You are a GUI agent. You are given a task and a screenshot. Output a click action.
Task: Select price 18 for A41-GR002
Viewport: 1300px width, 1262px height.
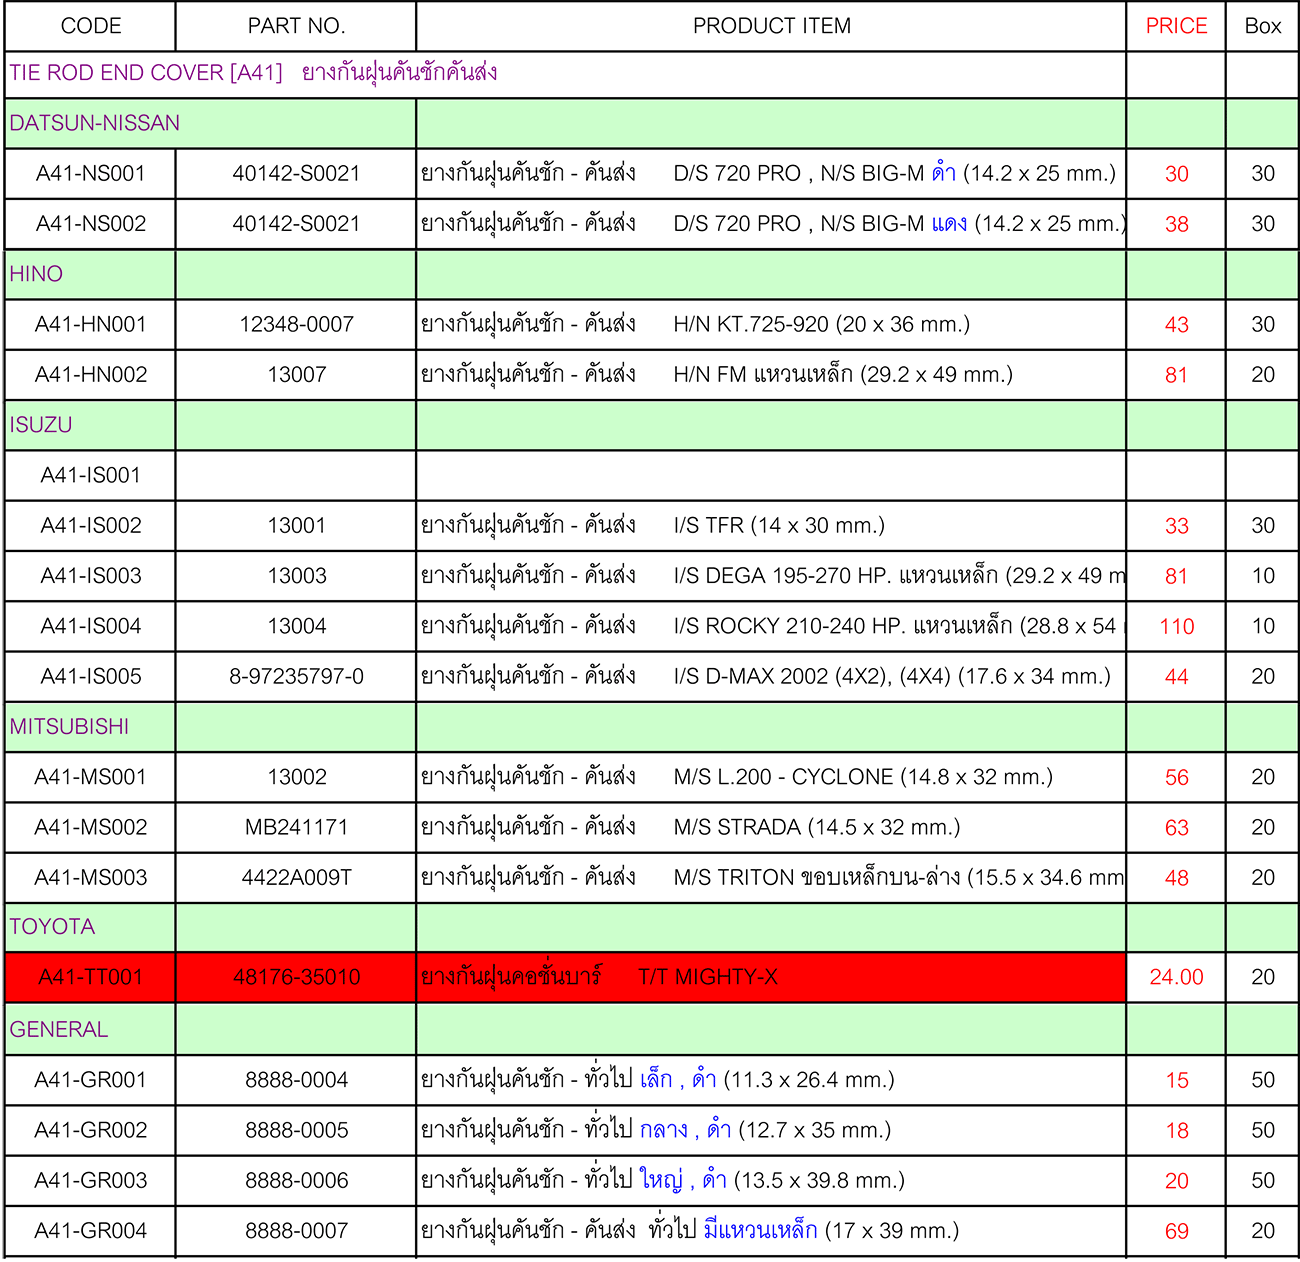click(1176, 1131)
